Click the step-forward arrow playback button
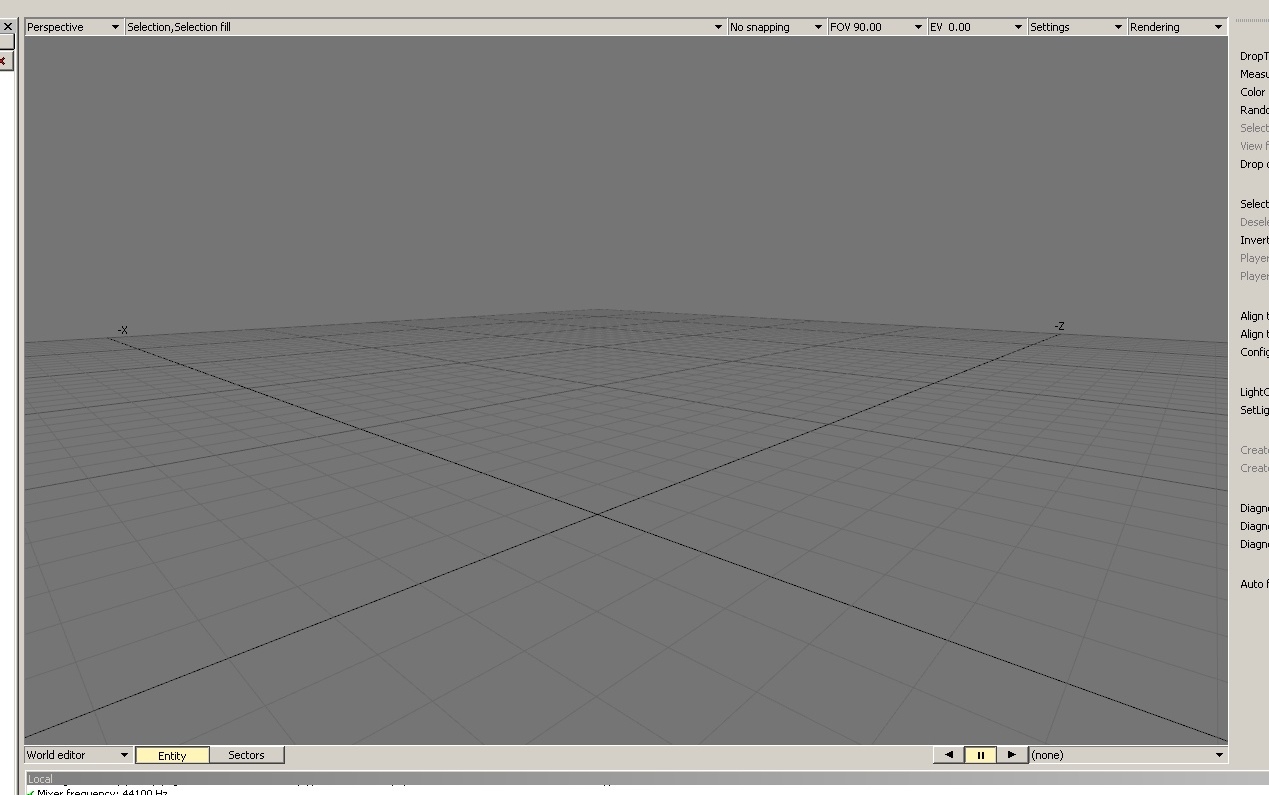 coord(1011,755)
